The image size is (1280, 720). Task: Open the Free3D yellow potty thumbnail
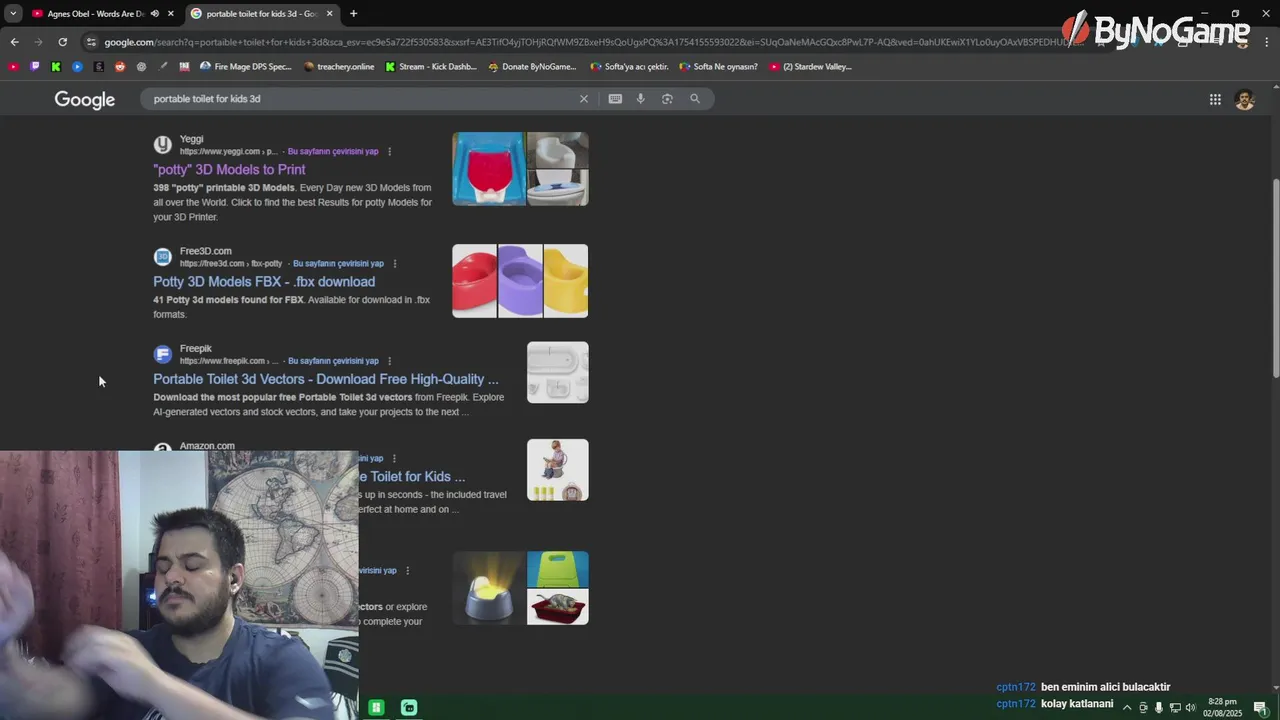pyautogui.click(x=566, y=281)
